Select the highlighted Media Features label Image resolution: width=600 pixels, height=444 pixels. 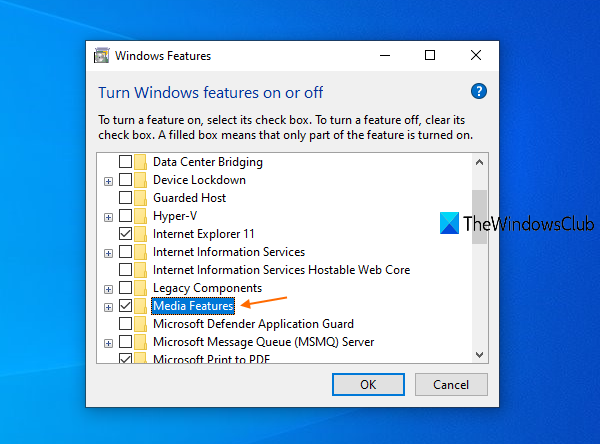click(193, 306)
